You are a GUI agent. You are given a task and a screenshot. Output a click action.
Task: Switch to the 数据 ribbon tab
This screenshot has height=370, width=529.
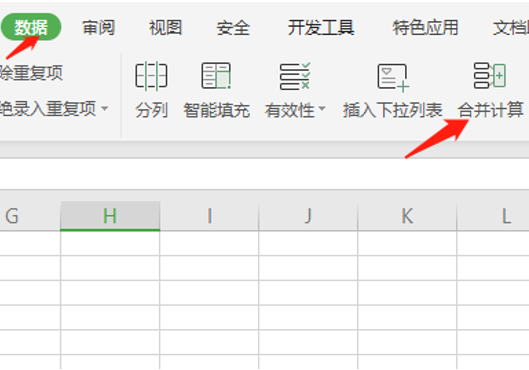(x=31, y=27)
